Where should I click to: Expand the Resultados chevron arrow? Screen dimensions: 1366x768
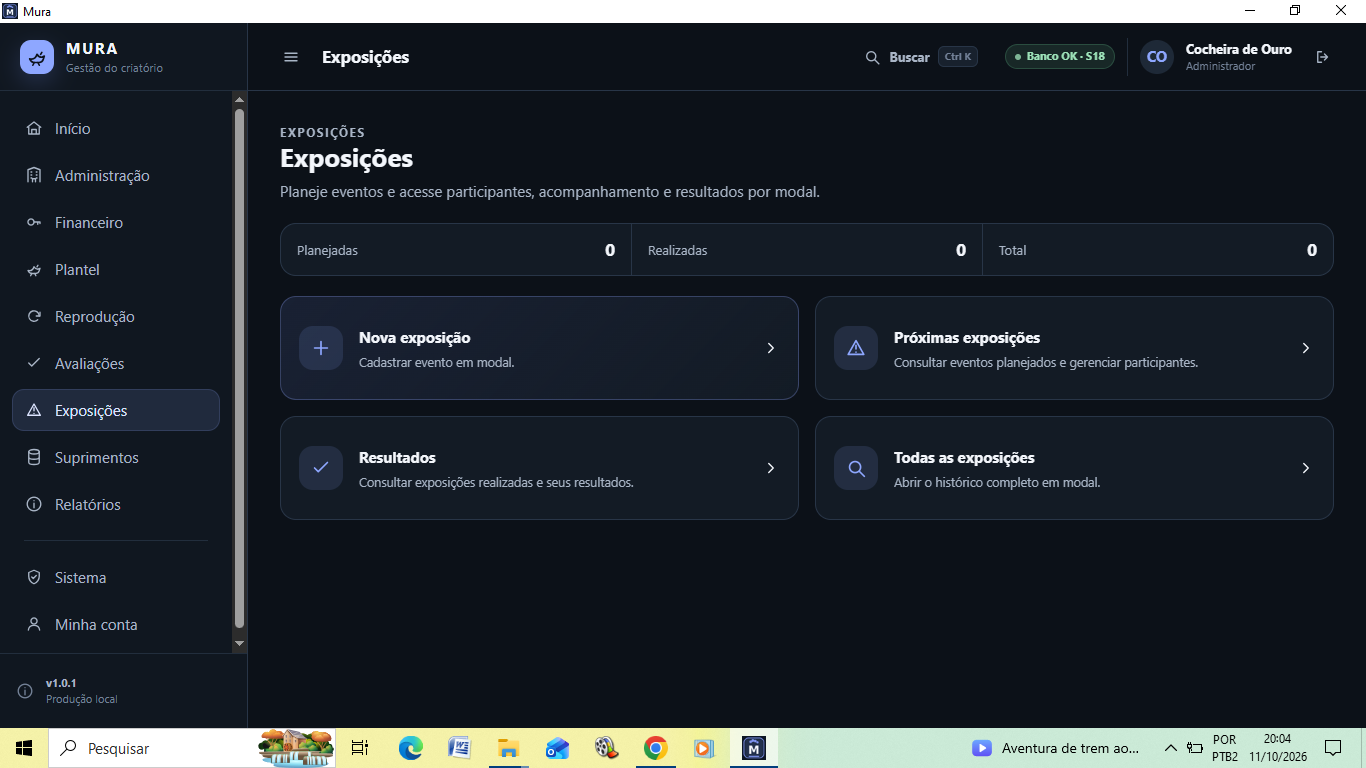771,468
